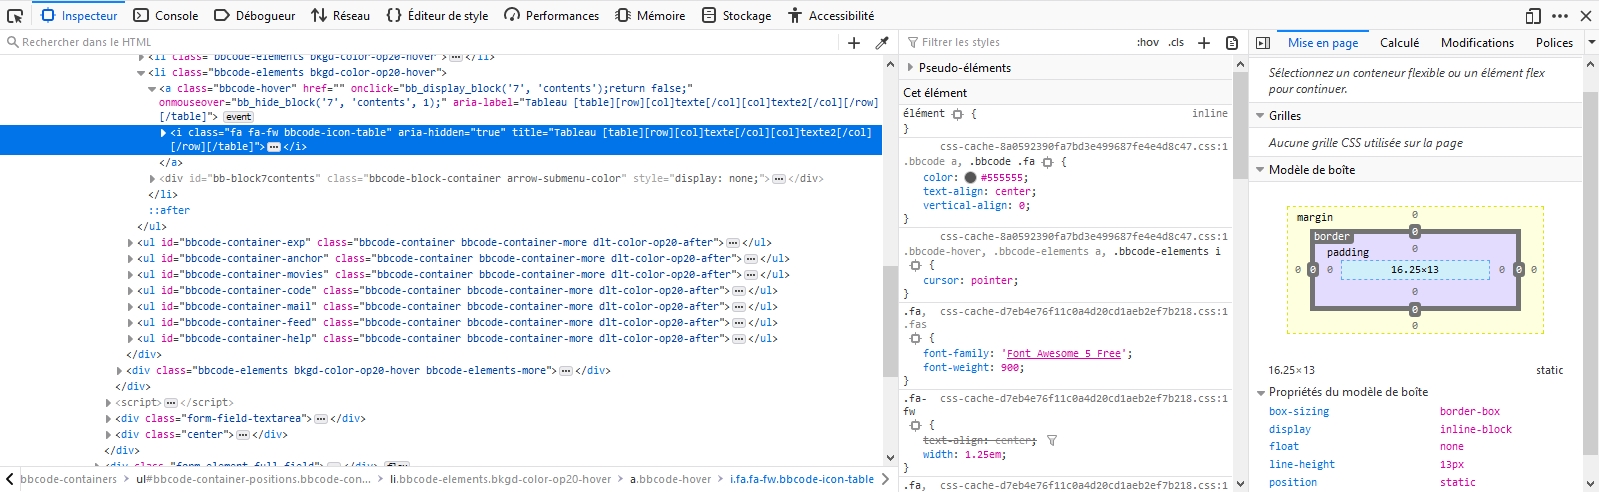
Task: Add a new CSS rule
Action: tap(1204, 43)
